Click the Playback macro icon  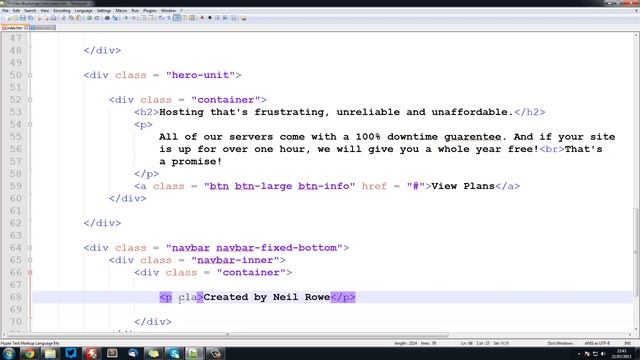click(217, 18)
